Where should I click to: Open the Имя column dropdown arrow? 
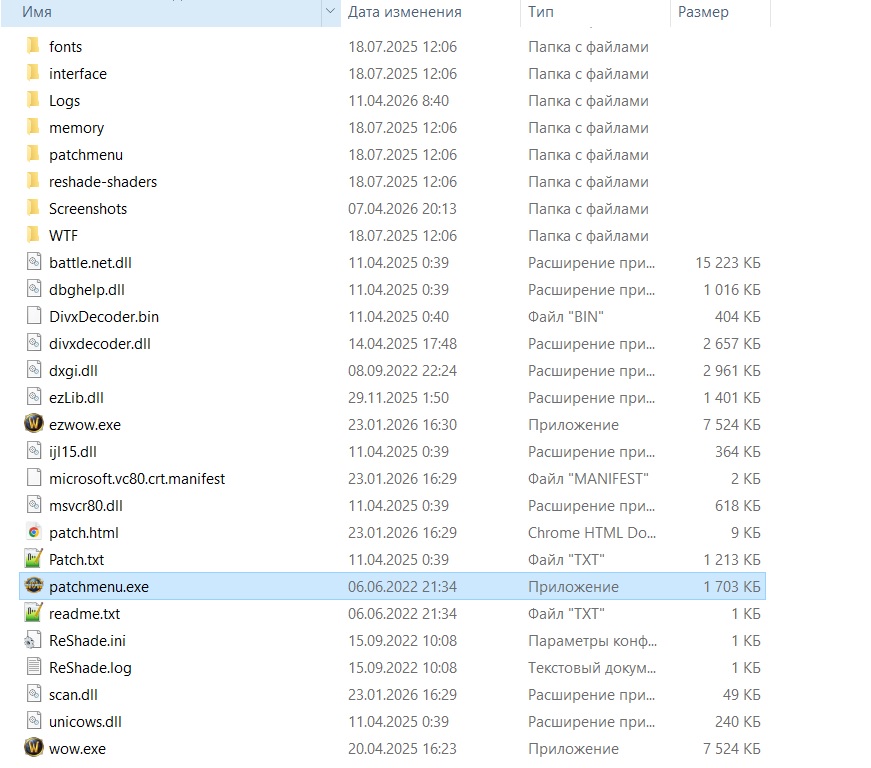[x=330, y=12]
